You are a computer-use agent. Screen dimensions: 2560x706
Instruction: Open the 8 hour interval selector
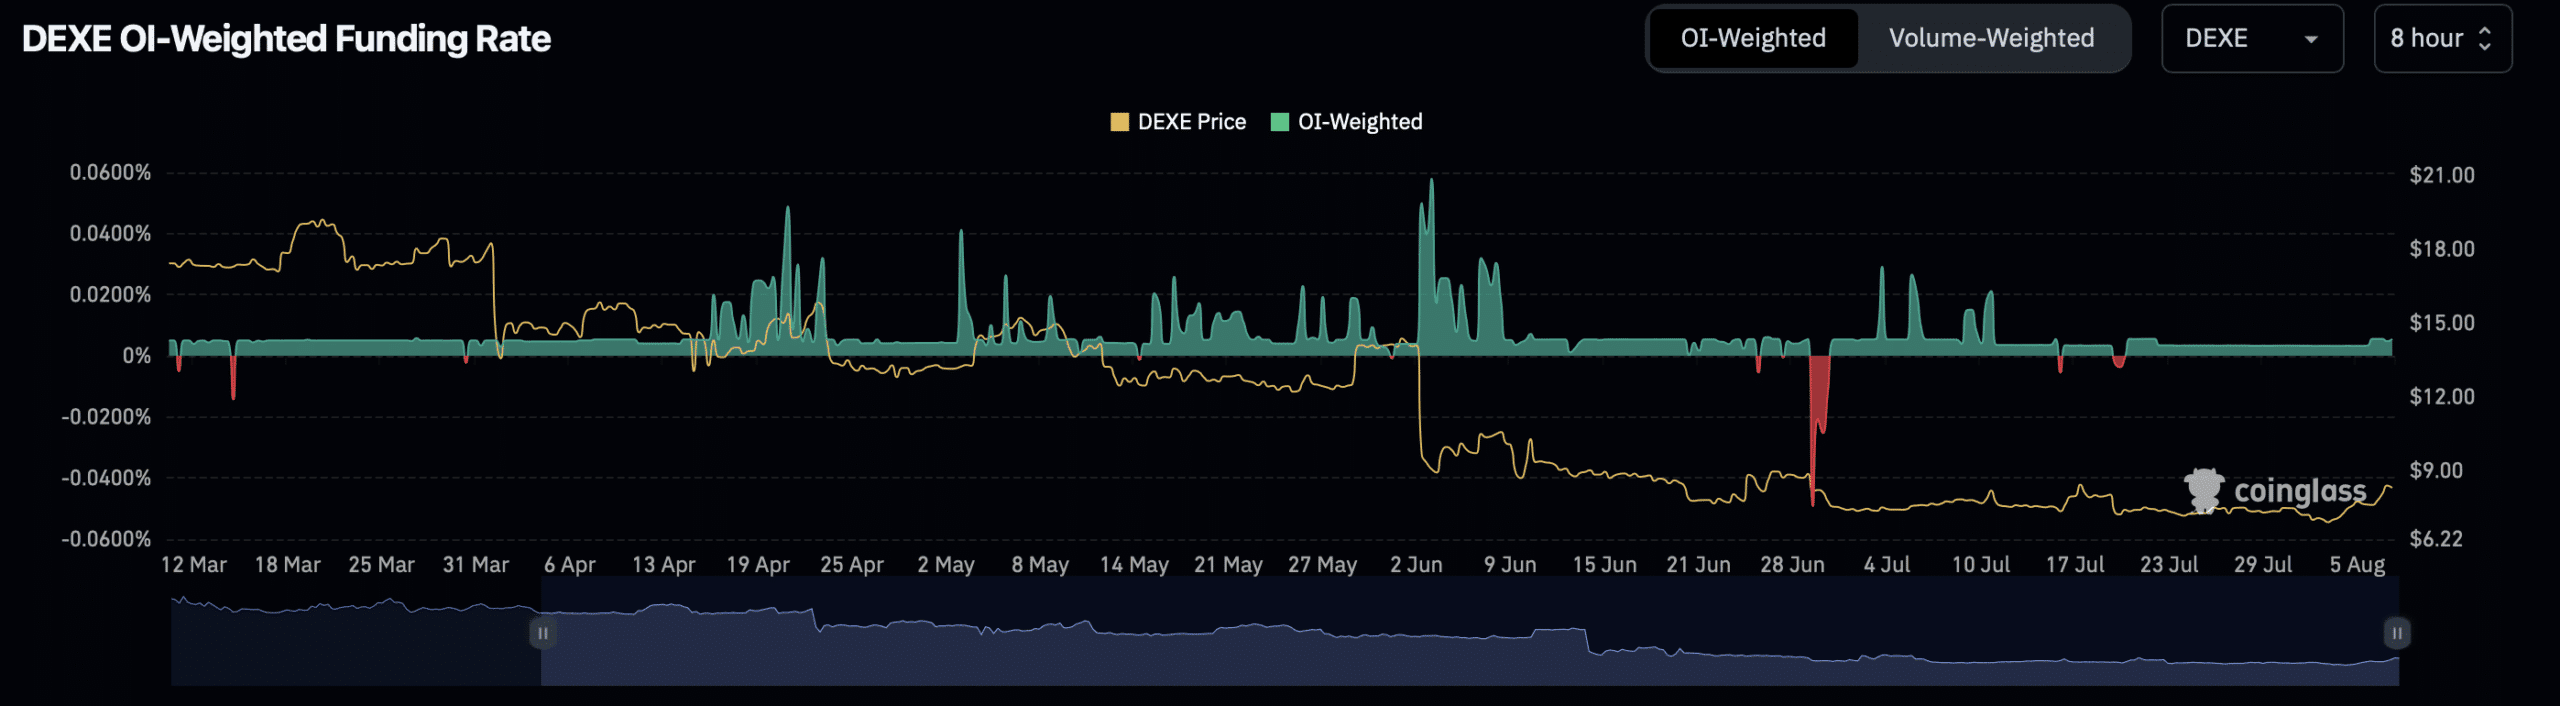pos(2442,39)
